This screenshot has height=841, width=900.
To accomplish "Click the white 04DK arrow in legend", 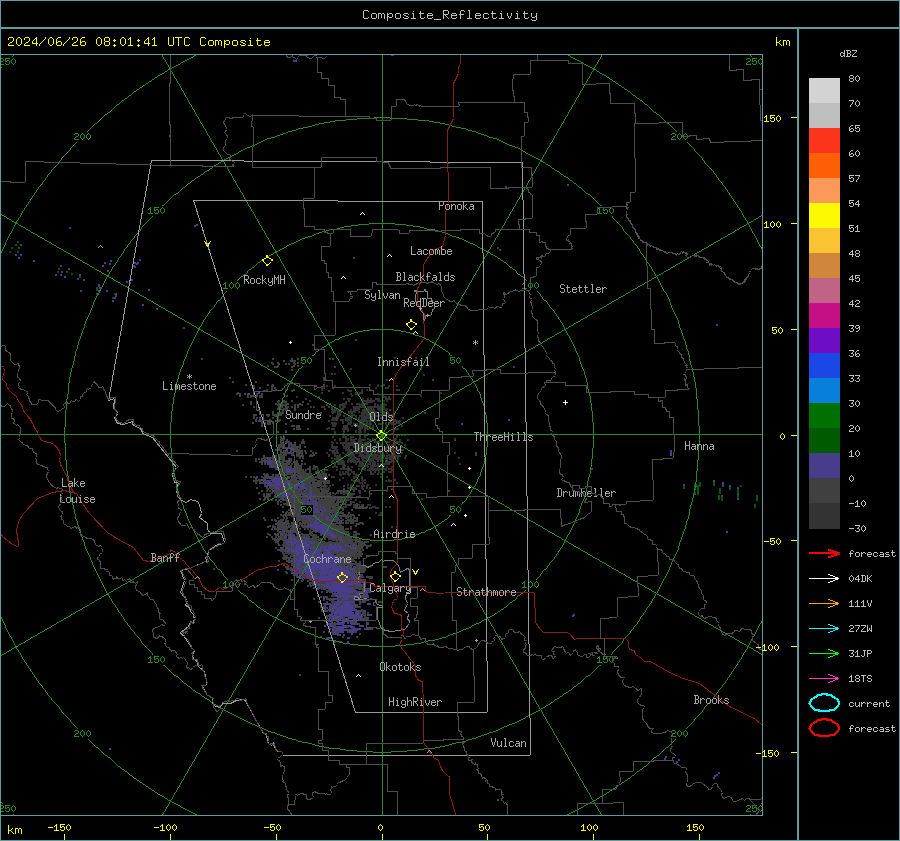I will (824, 578).
